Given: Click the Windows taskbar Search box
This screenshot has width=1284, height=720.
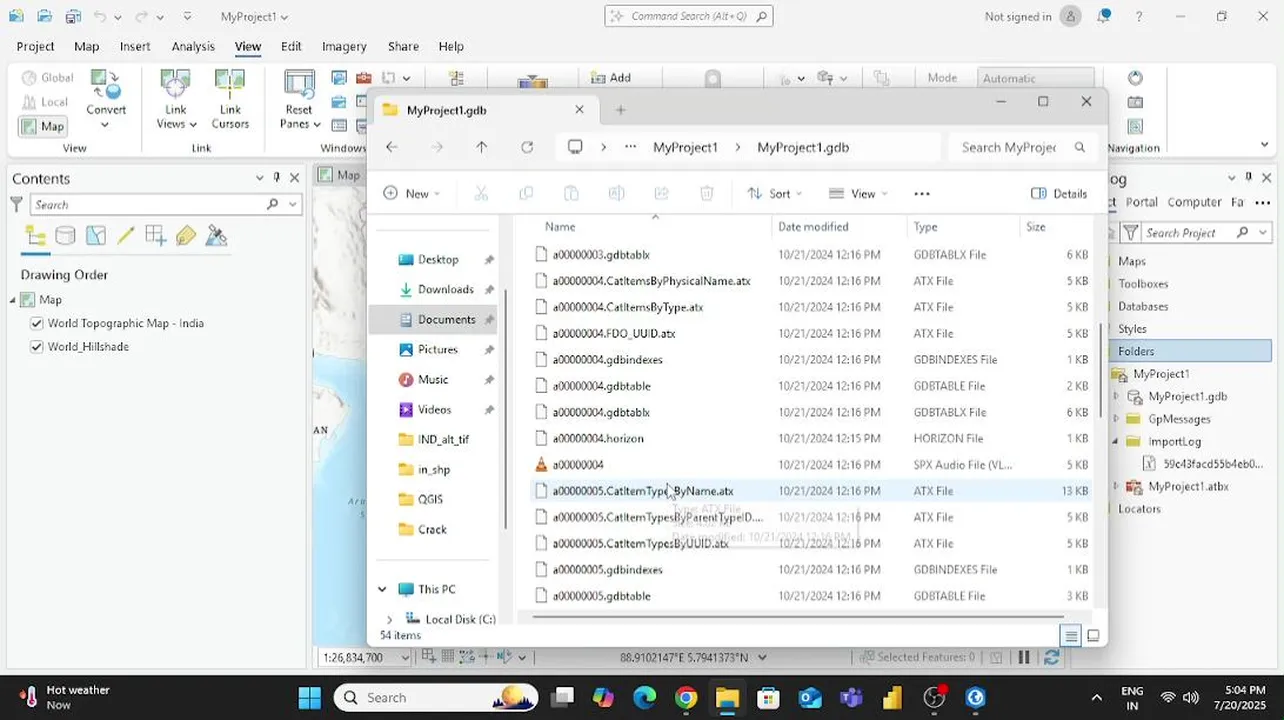Looking at the screenshot, I should pyautogui.click(x=435, y=697).
